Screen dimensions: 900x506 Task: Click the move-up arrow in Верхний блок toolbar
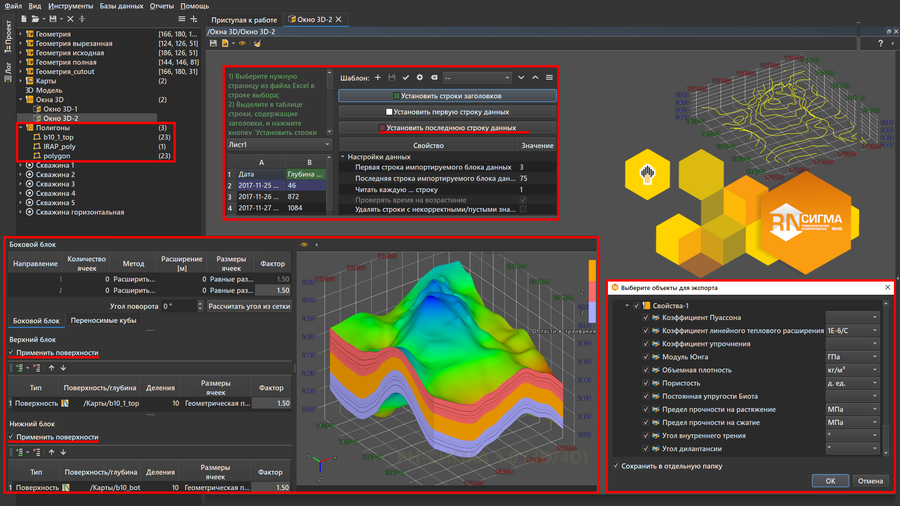(x=52, y=368)
